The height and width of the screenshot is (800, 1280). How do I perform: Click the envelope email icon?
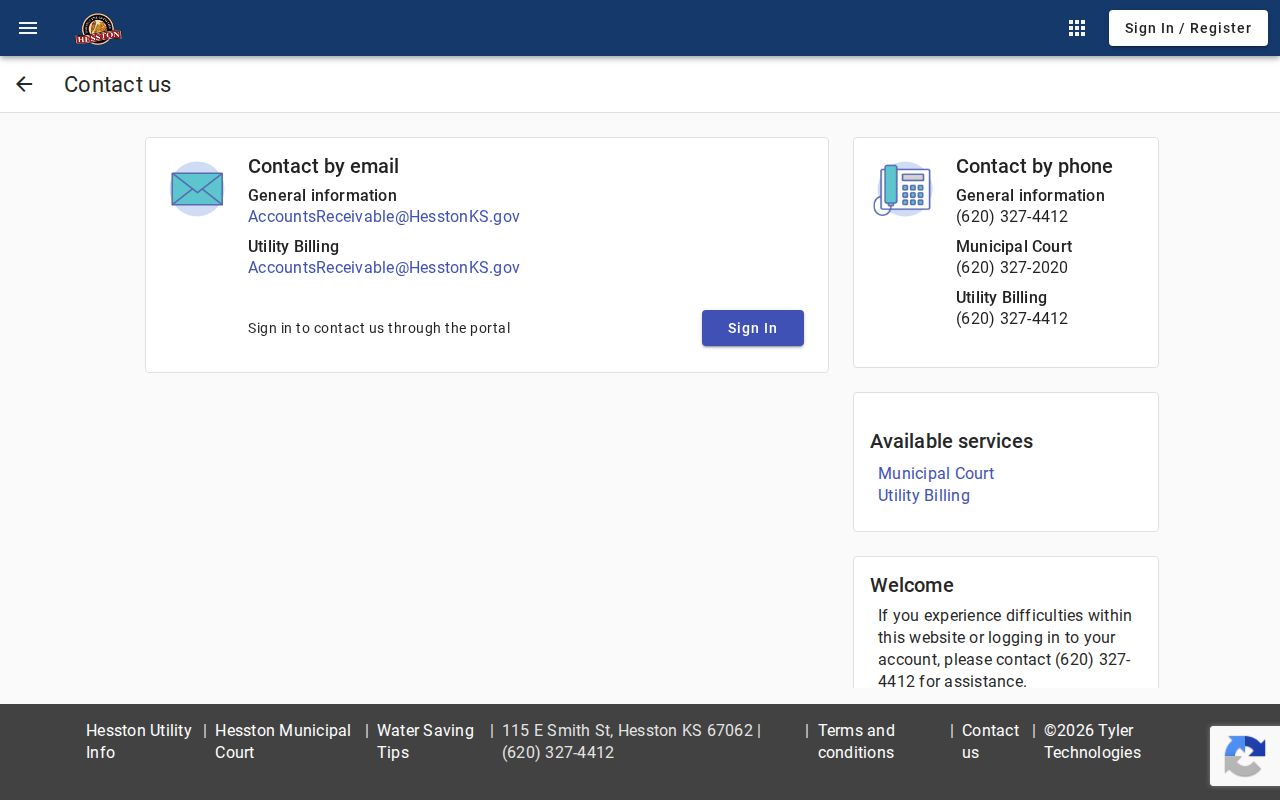coord(197,189)
